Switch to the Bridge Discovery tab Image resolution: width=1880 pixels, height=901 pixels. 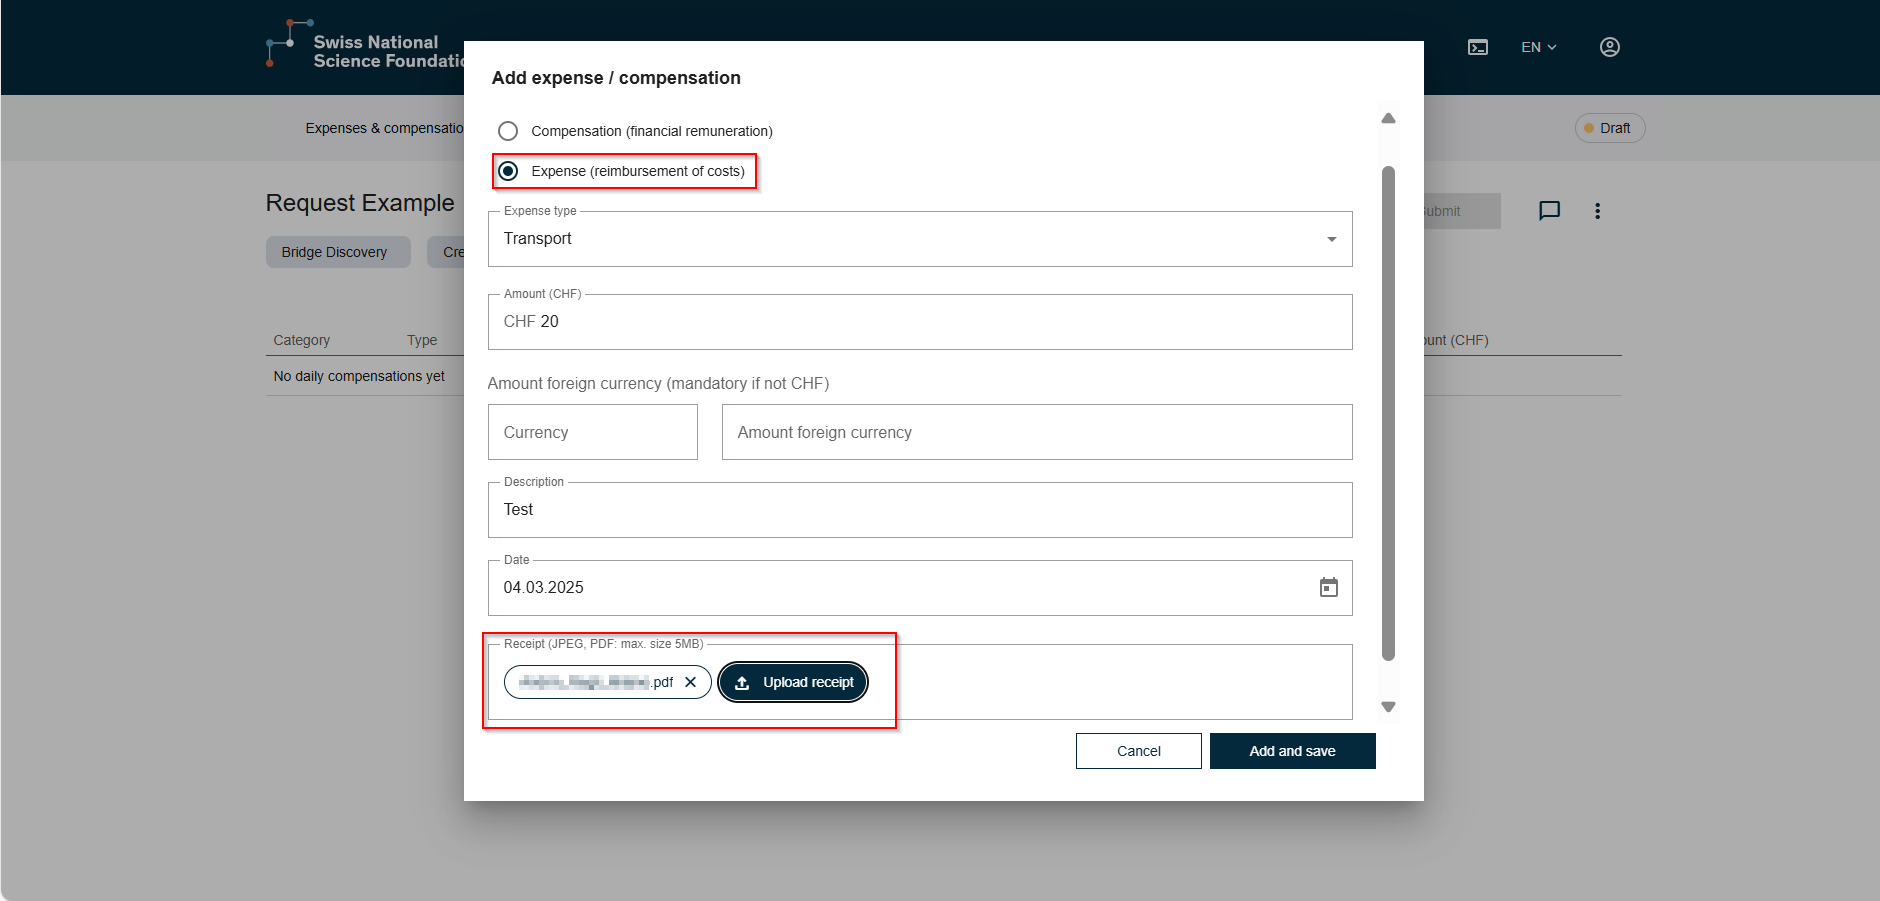tap(337, 252)
